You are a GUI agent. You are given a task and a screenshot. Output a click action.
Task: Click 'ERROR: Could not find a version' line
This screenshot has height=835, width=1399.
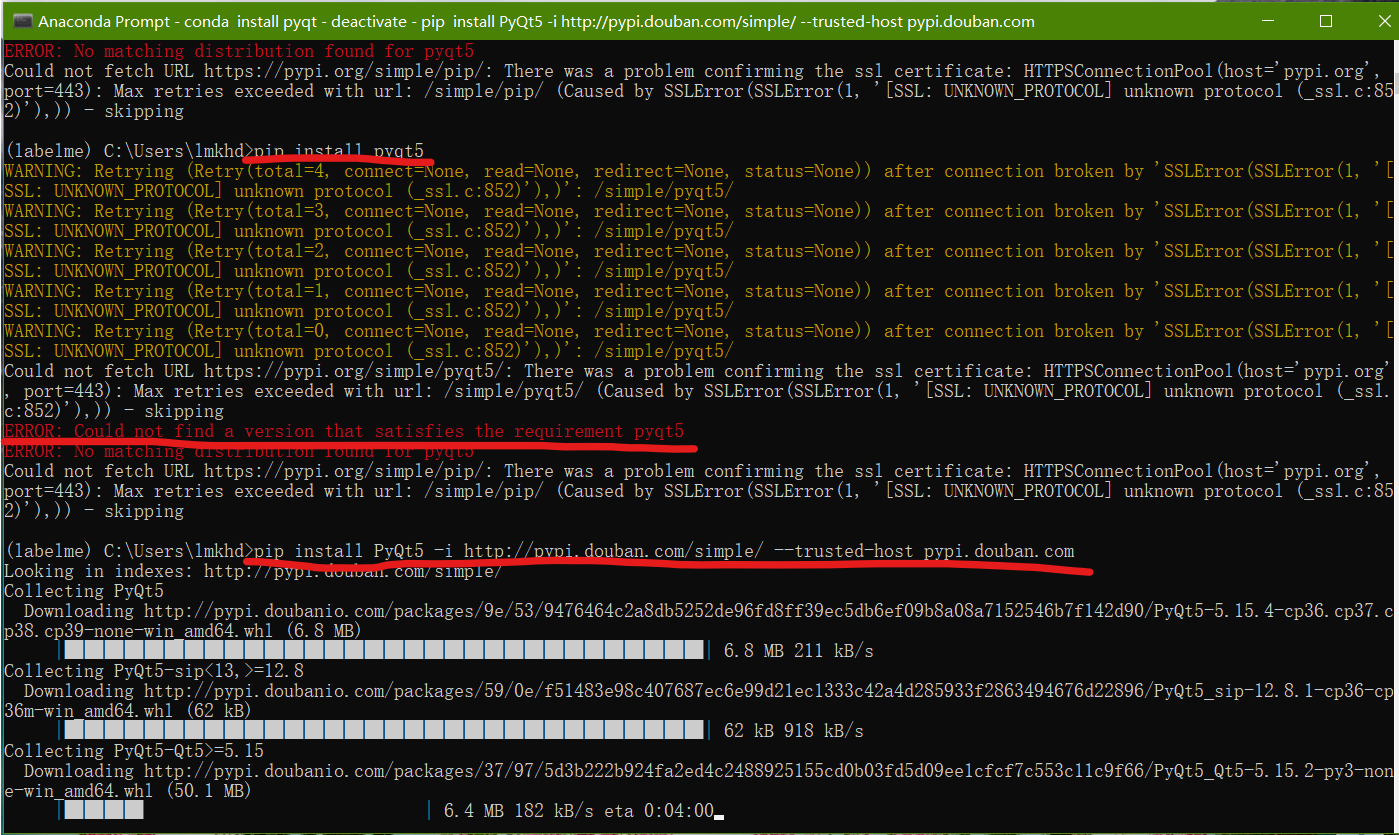[x=344, y=431]
